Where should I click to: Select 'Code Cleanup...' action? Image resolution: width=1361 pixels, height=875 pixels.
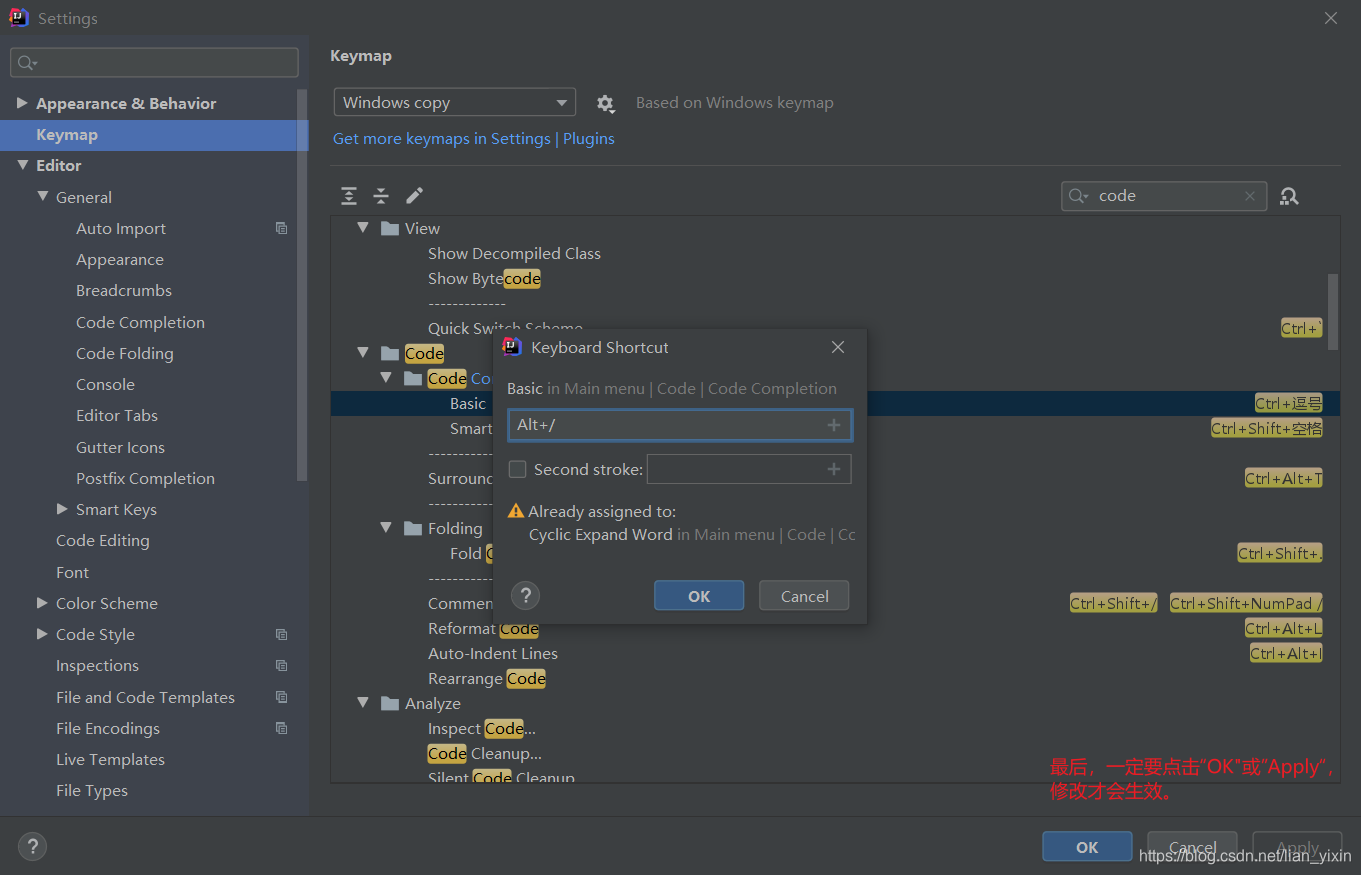[x=485, y=753]
